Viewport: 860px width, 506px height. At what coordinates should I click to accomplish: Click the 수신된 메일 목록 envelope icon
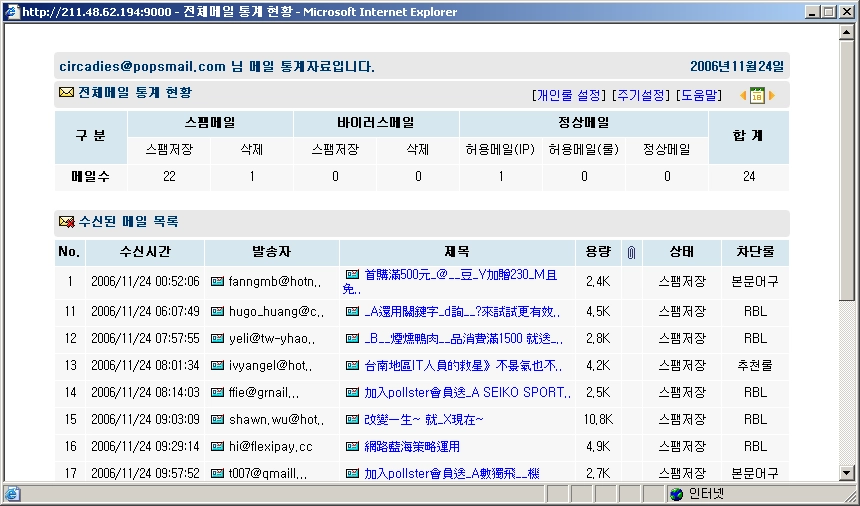[x=66, y=221]
